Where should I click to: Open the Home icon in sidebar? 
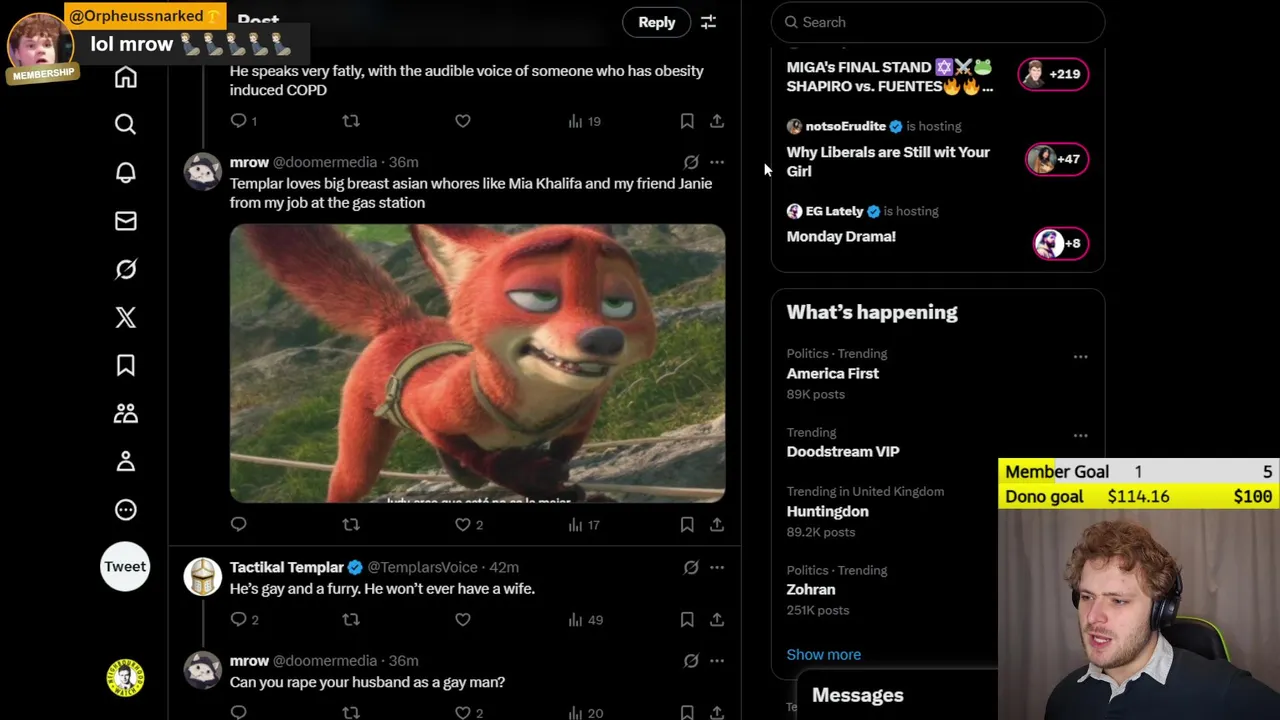point(125,77)
